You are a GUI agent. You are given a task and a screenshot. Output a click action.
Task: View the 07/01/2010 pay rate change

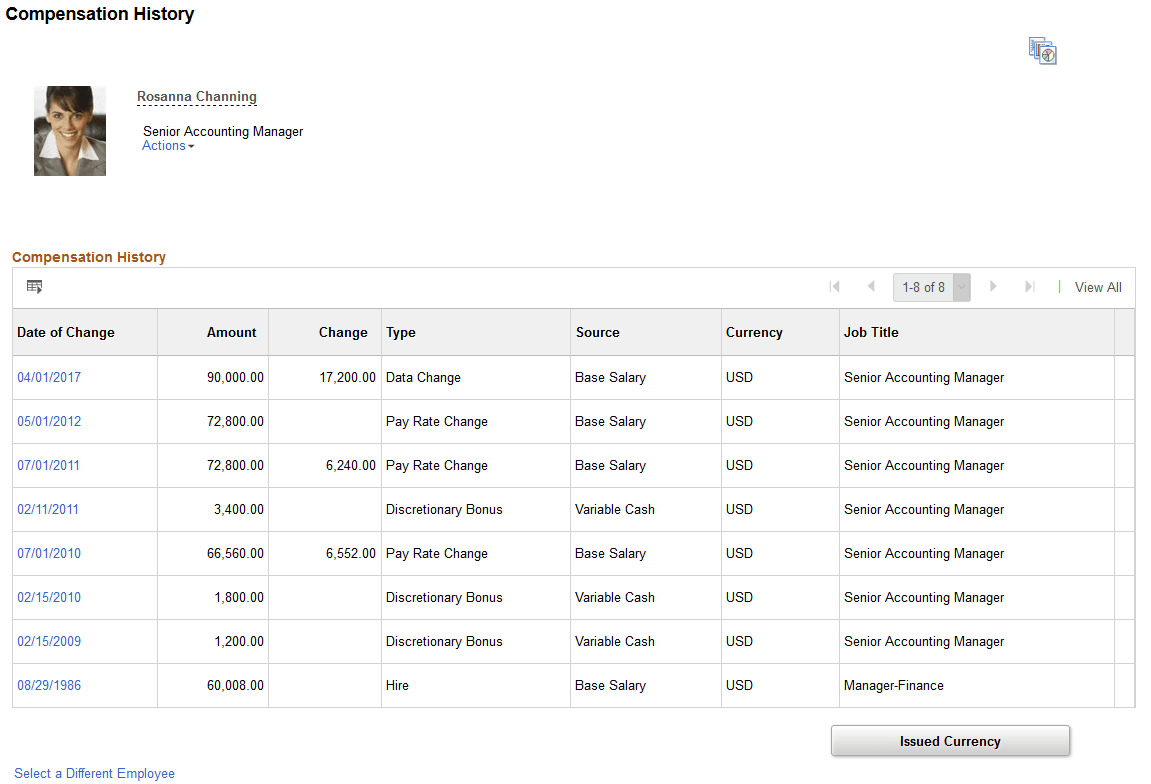tap(48, 553)
